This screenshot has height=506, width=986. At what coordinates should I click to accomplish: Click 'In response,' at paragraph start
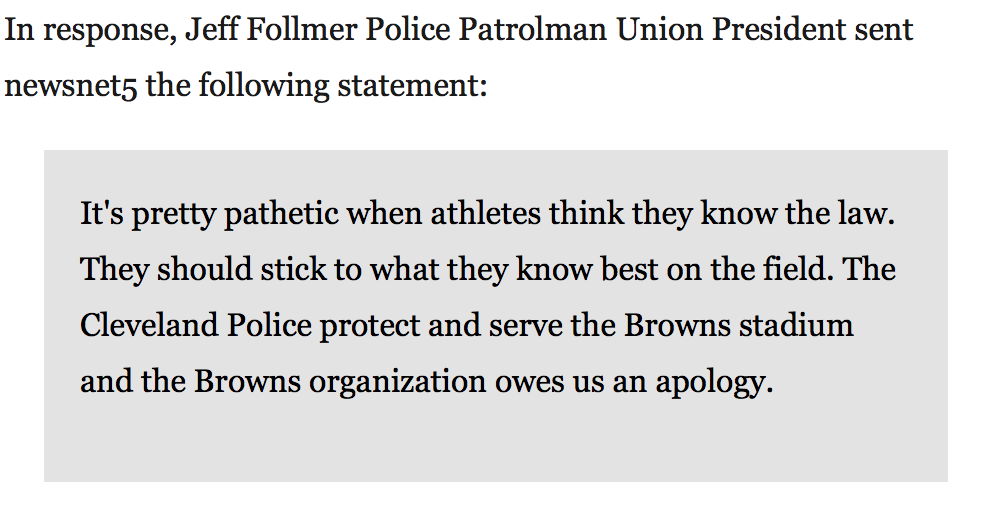point(91,30)
